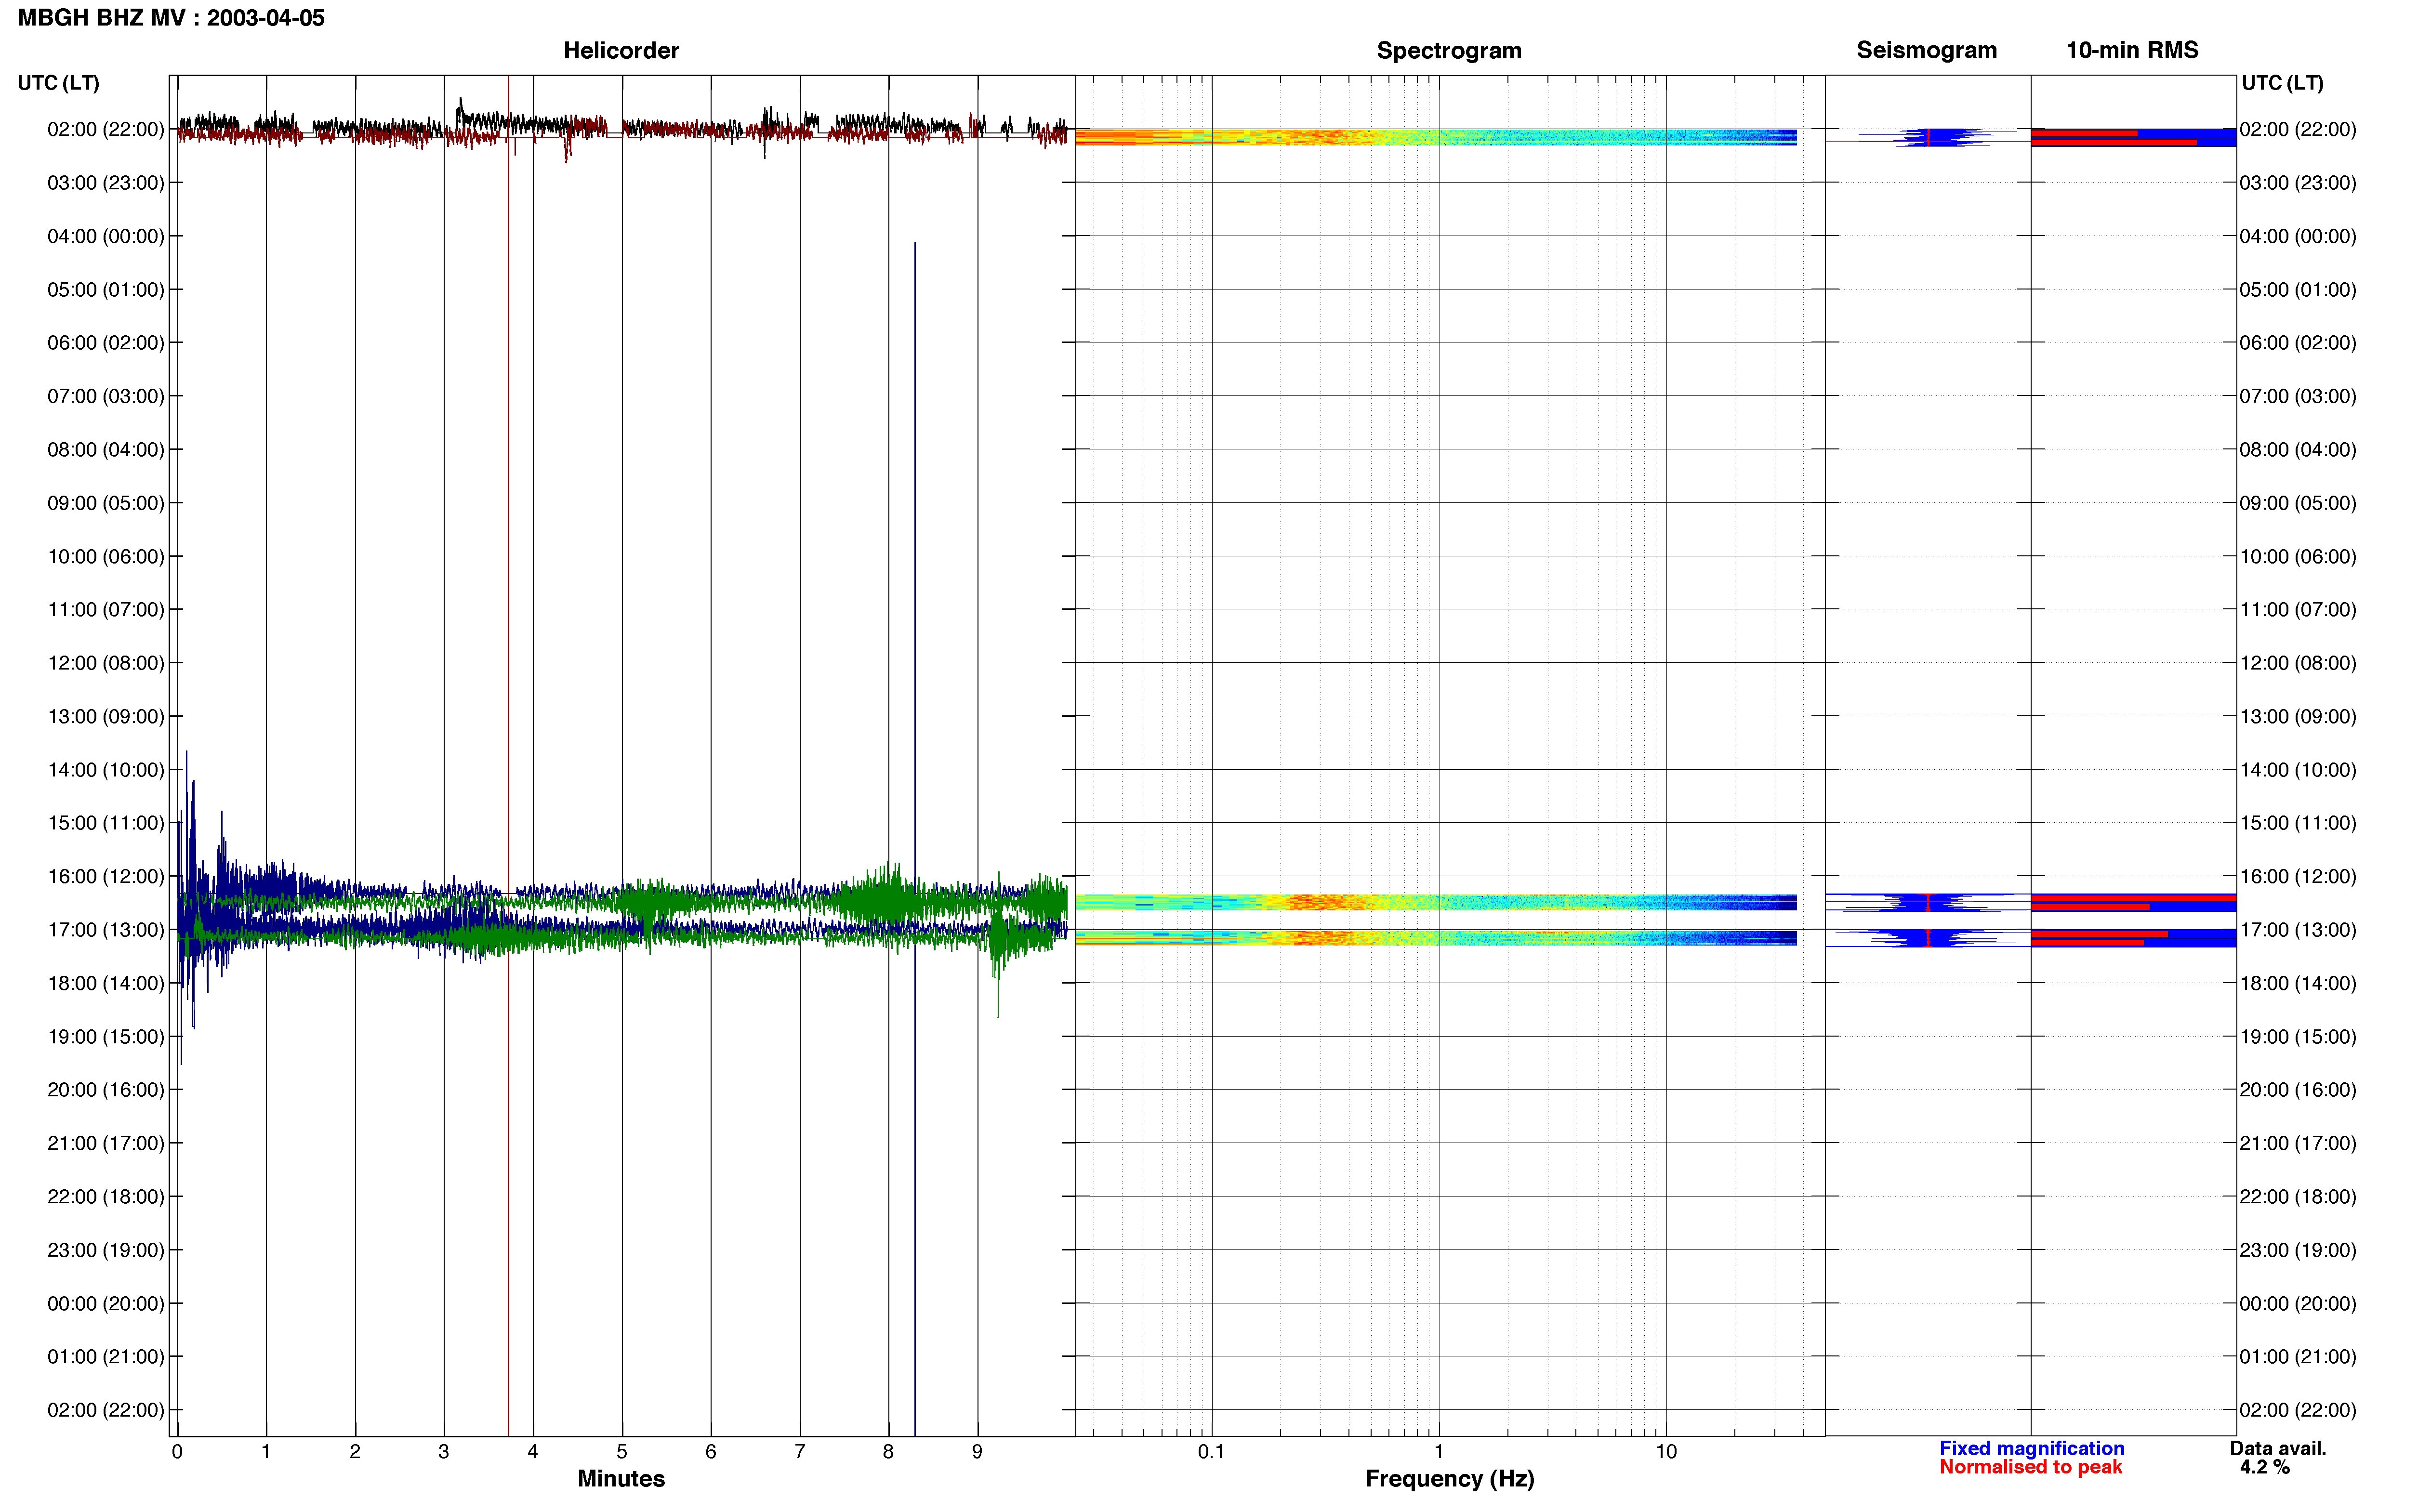Click the 10-min RMS panel heading
This screenshot has height=1512, width=2418.
(2132, 50)
